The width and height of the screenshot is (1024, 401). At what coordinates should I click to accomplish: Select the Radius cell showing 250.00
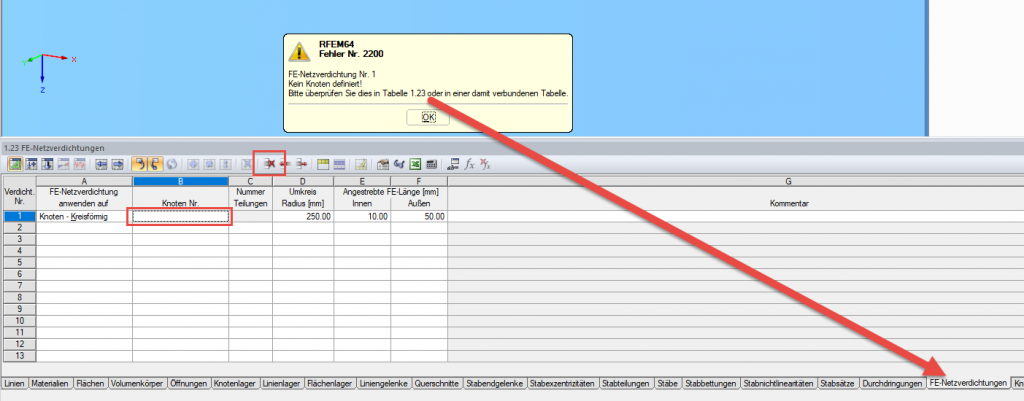[302, 216]
